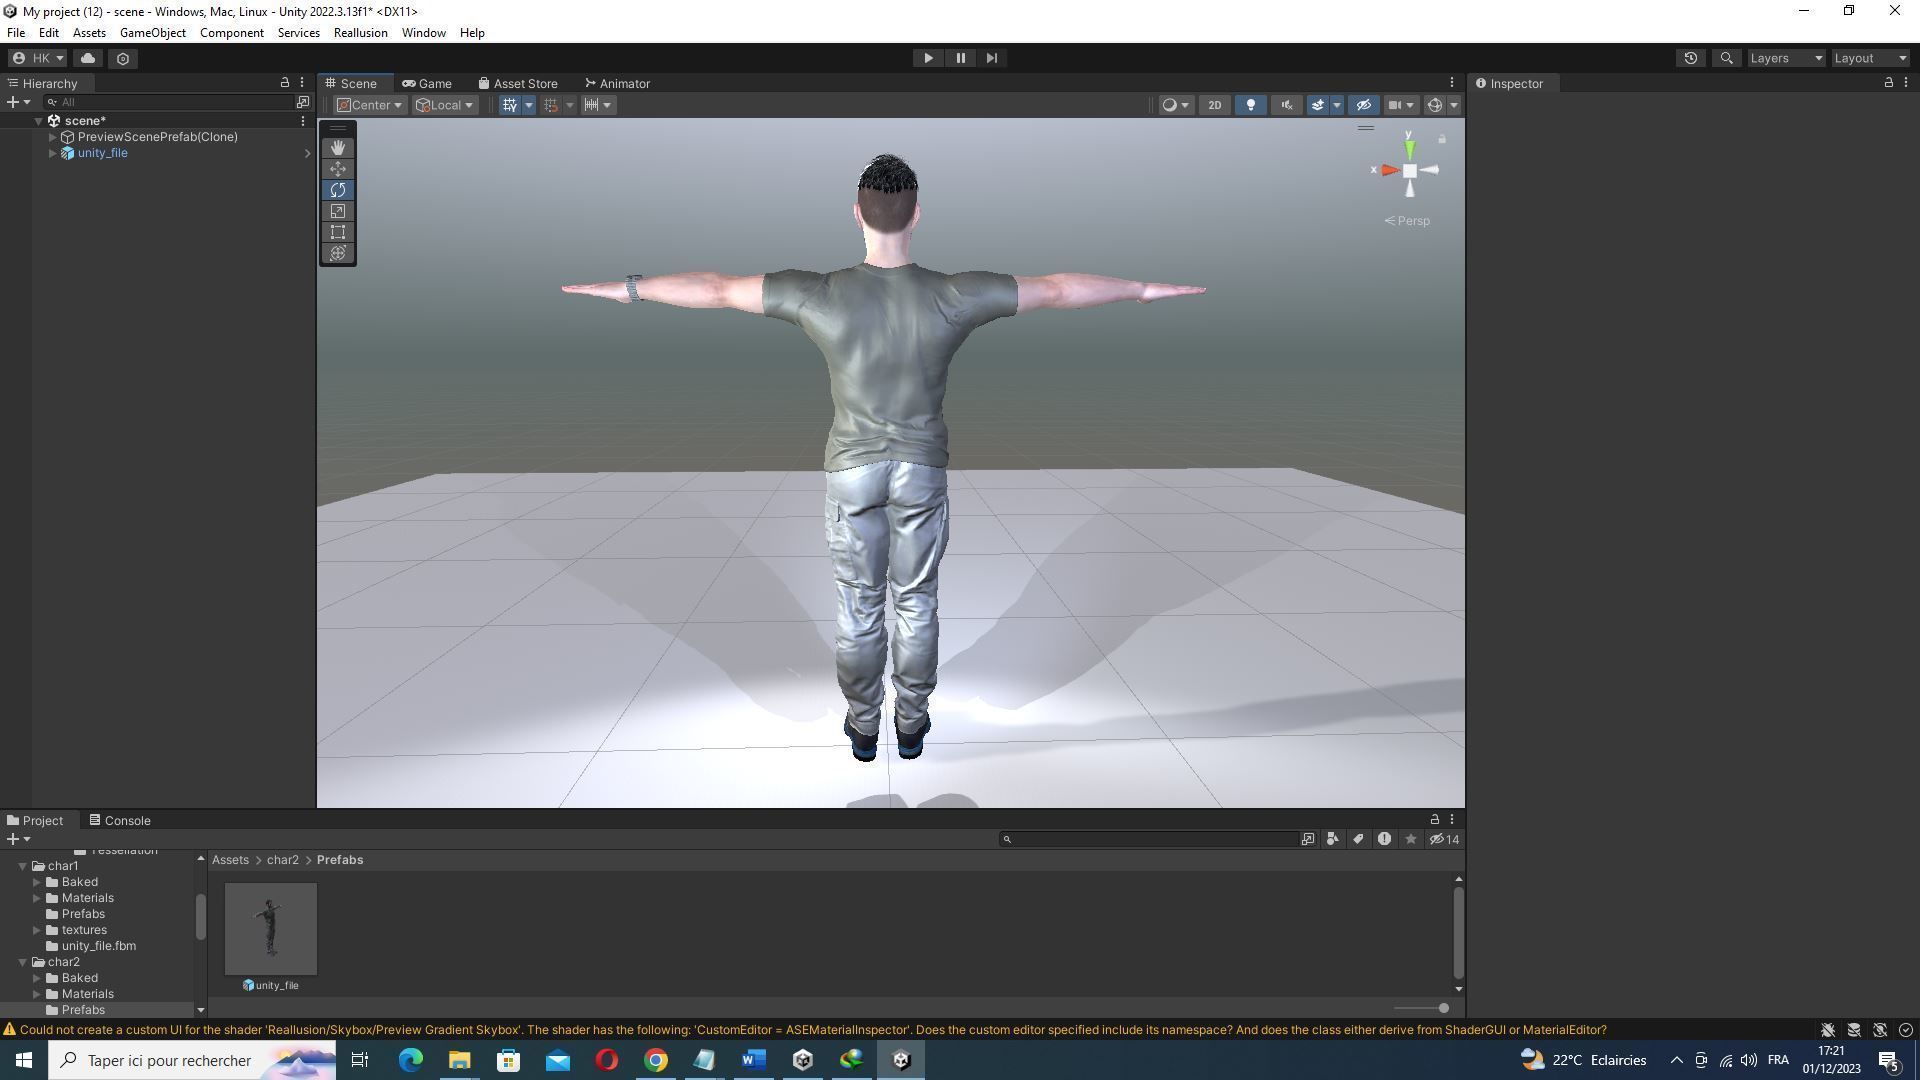
Task: Open the Center pivot dropdown
Action: coord(369,105)
